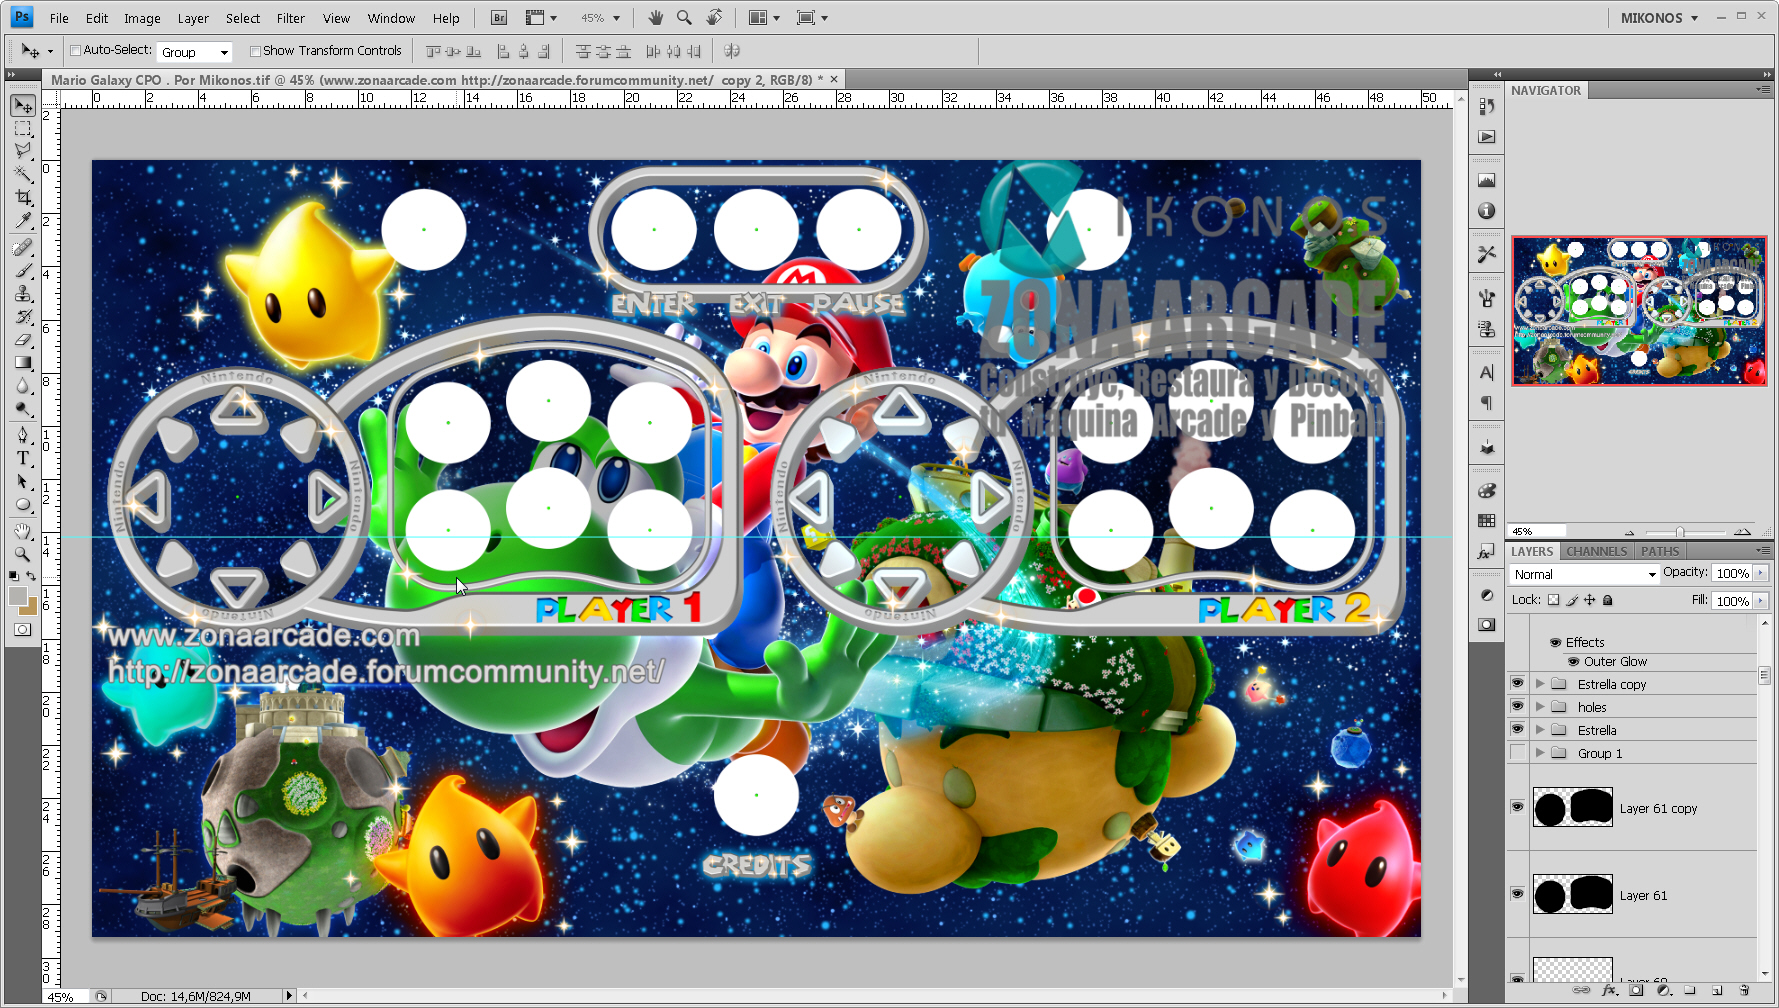Viewport: 1779px width, 1008px height.
Task: Open the Histogram panel icon
Action: (1487, 180)
